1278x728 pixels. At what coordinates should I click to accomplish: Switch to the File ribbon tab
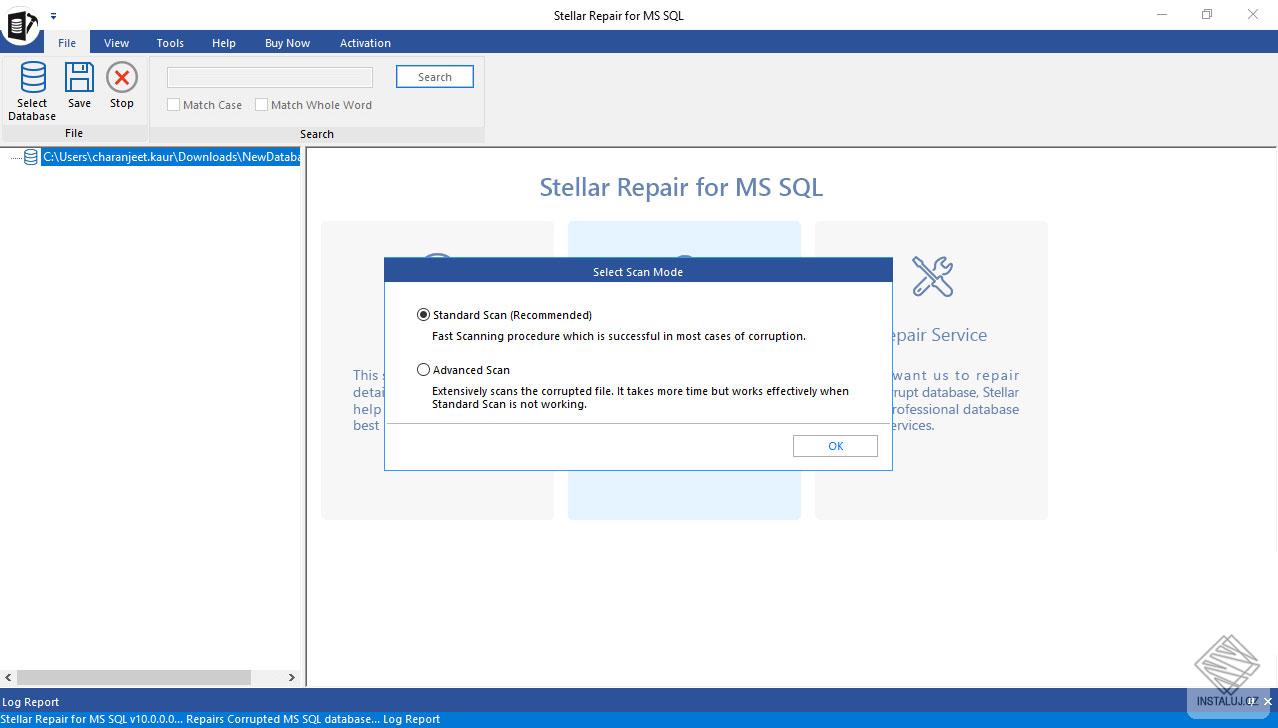click(67, 43)
